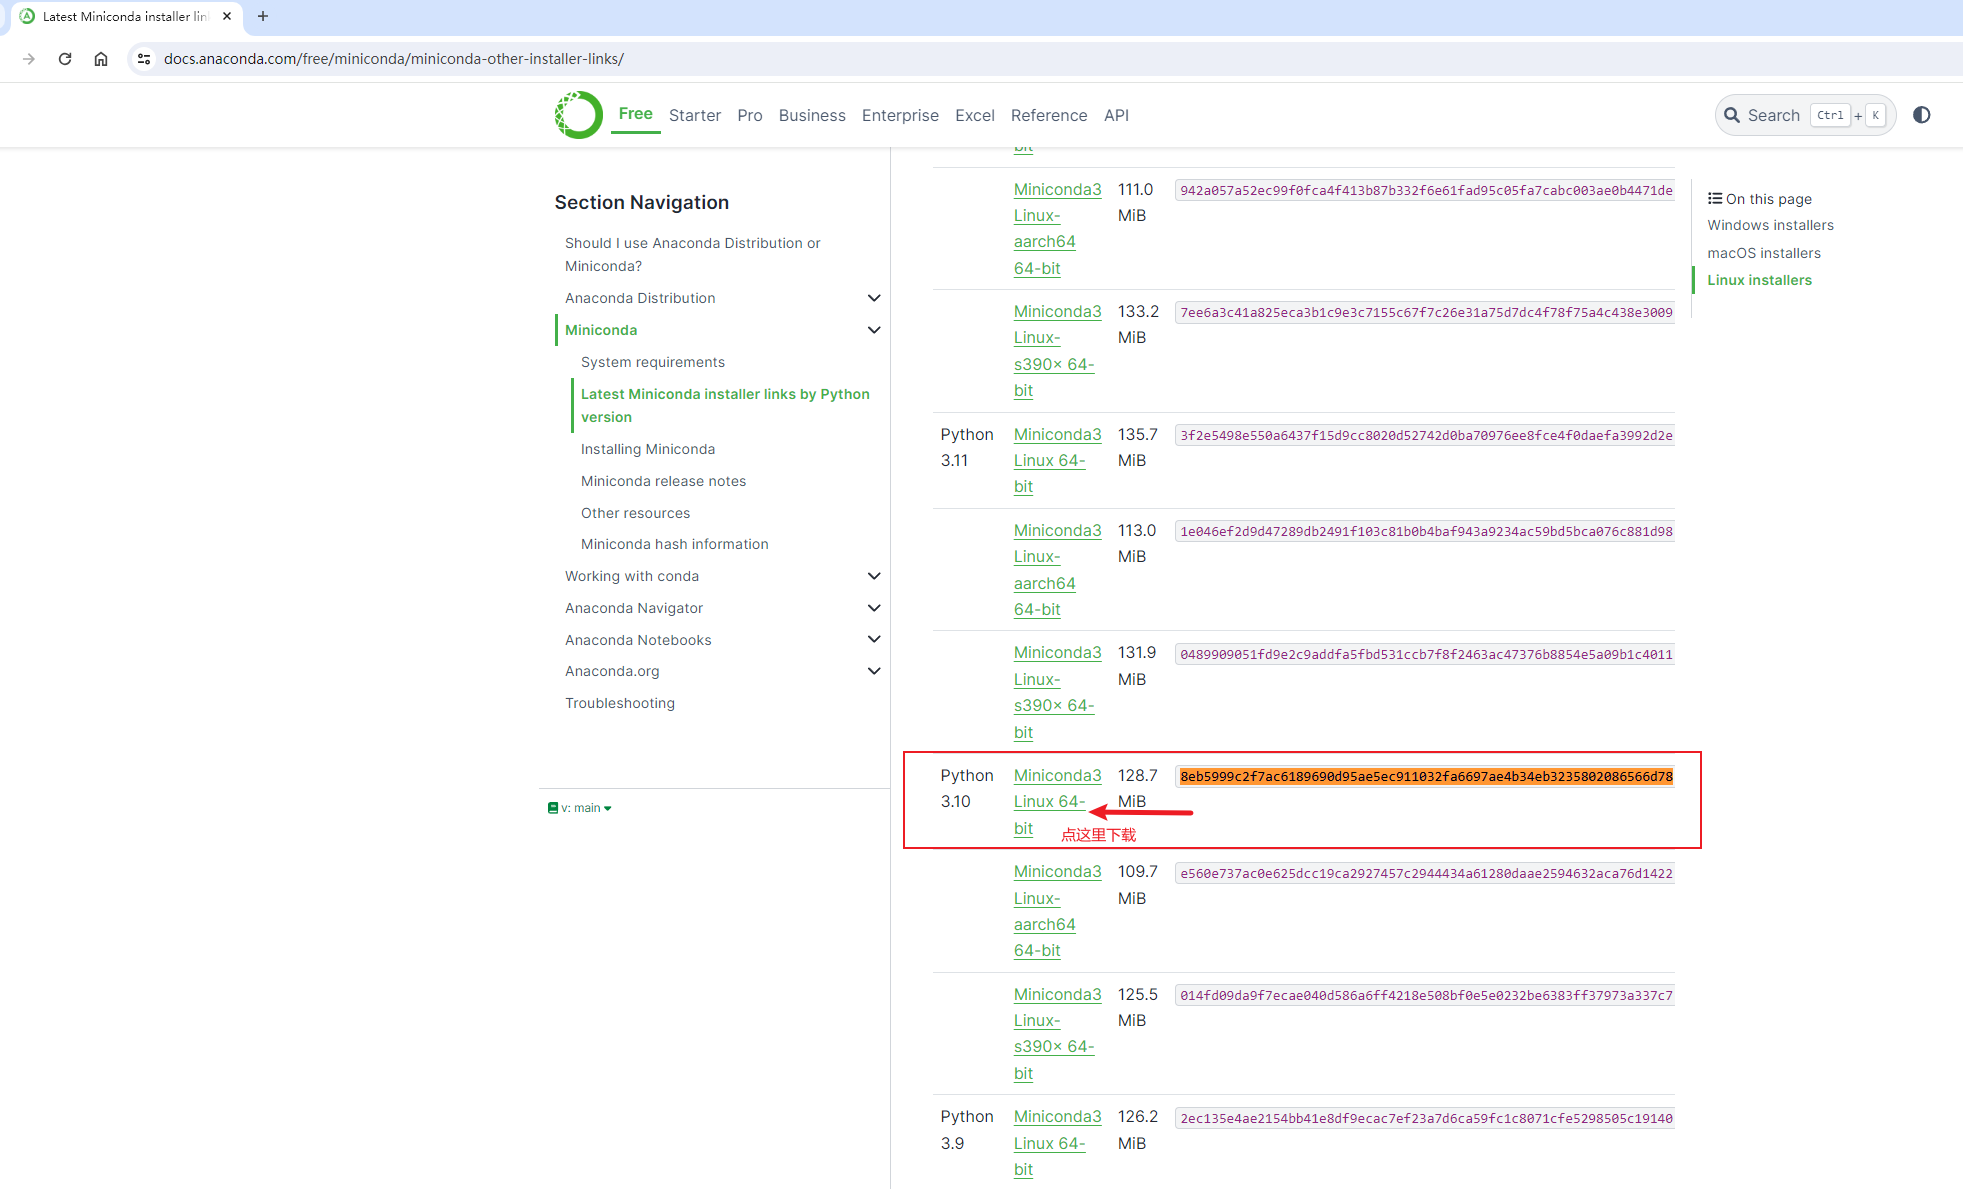1963x1189 pixels.
Task: Open System requirements page
Action: 653,362
